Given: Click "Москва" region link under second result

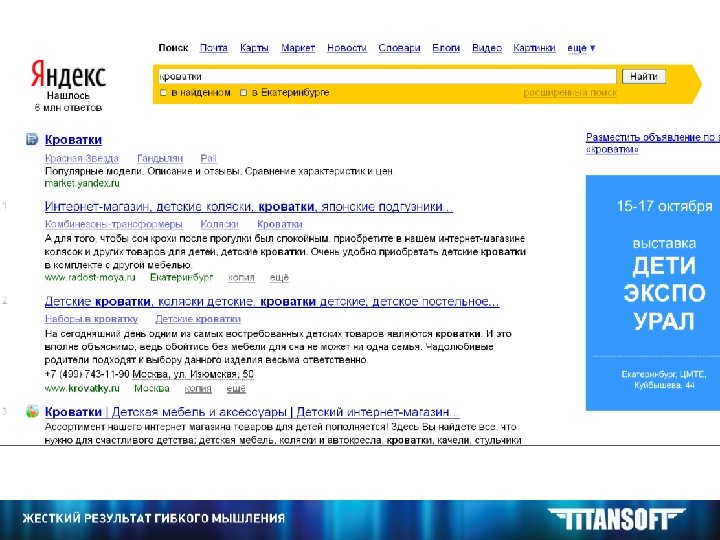Looking at the screenshot, I should (x=152, y=388).
